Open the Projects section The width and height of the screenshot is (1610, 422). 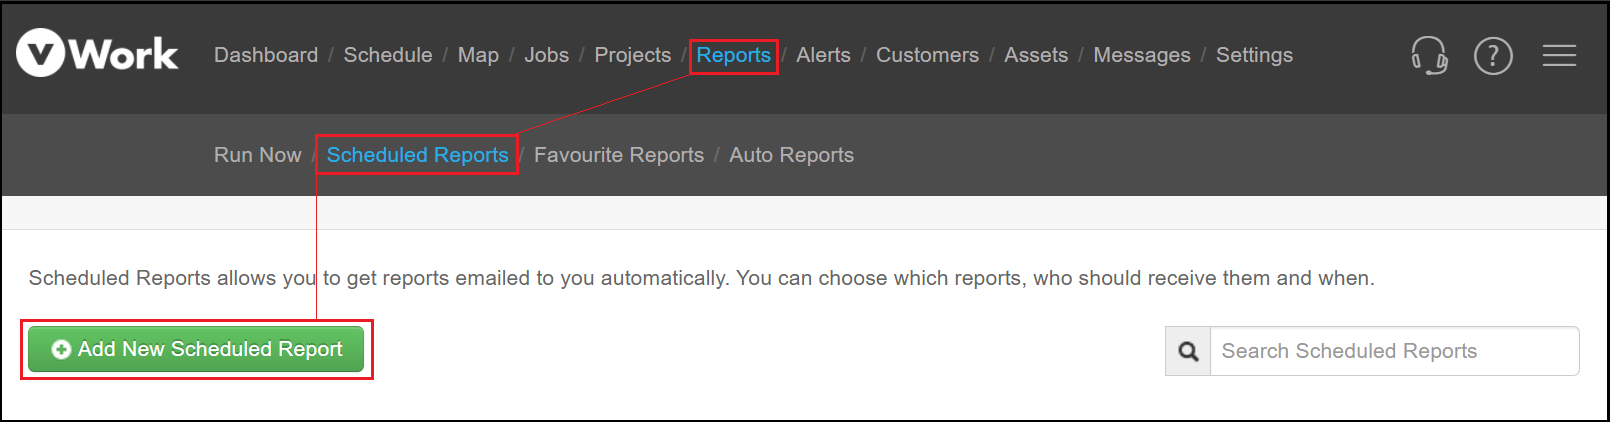click(632, 55)
